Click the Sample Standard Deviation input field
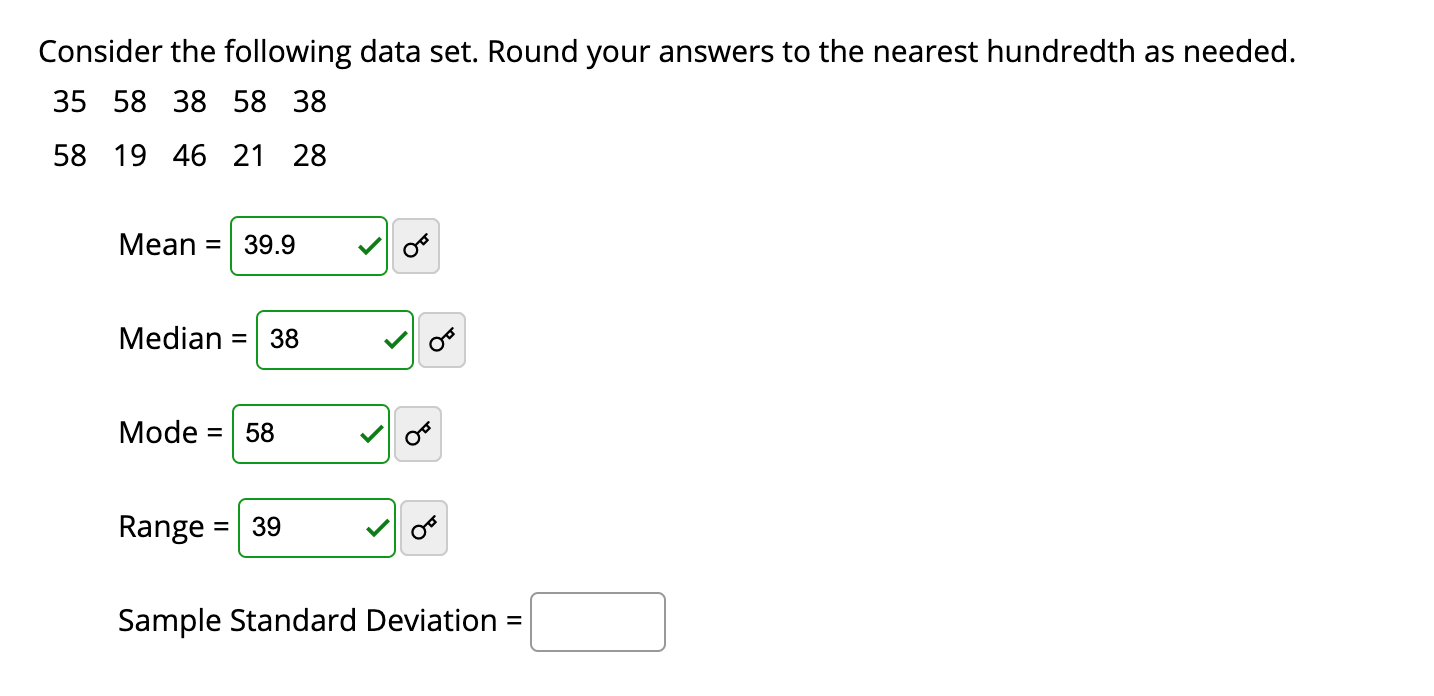 (x=597, y=621)
